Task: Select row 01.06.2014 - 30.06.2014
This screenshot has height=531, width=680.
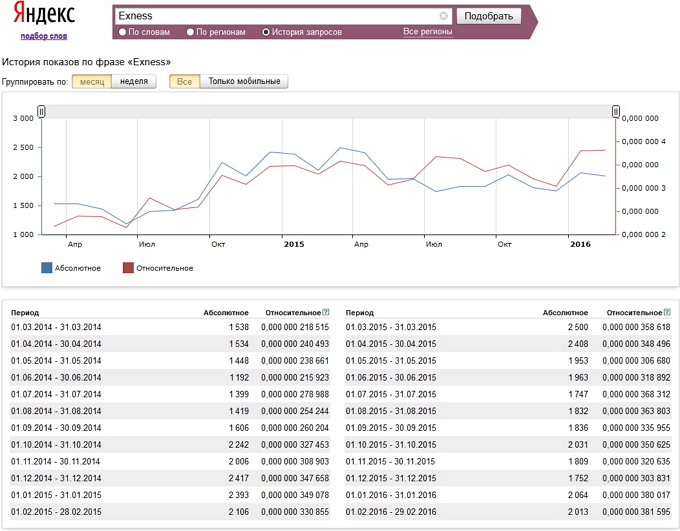Action: 170,377
